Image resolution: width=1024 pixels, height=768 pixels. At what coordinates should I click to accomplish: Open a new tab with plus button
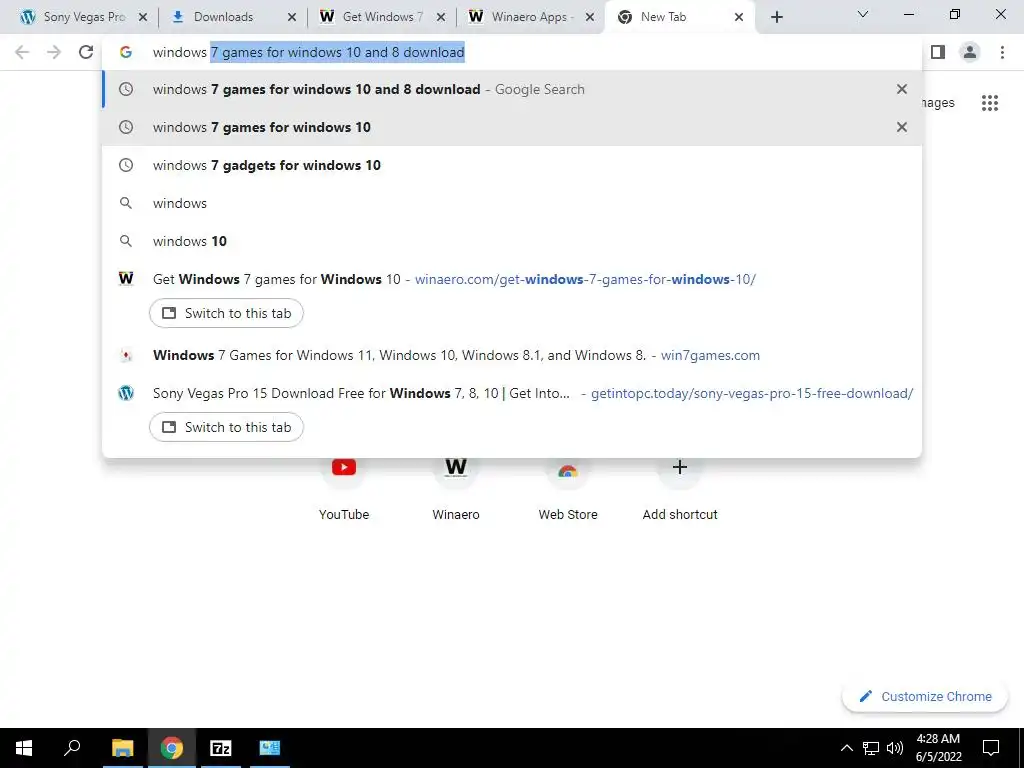[x=776, y=17]
